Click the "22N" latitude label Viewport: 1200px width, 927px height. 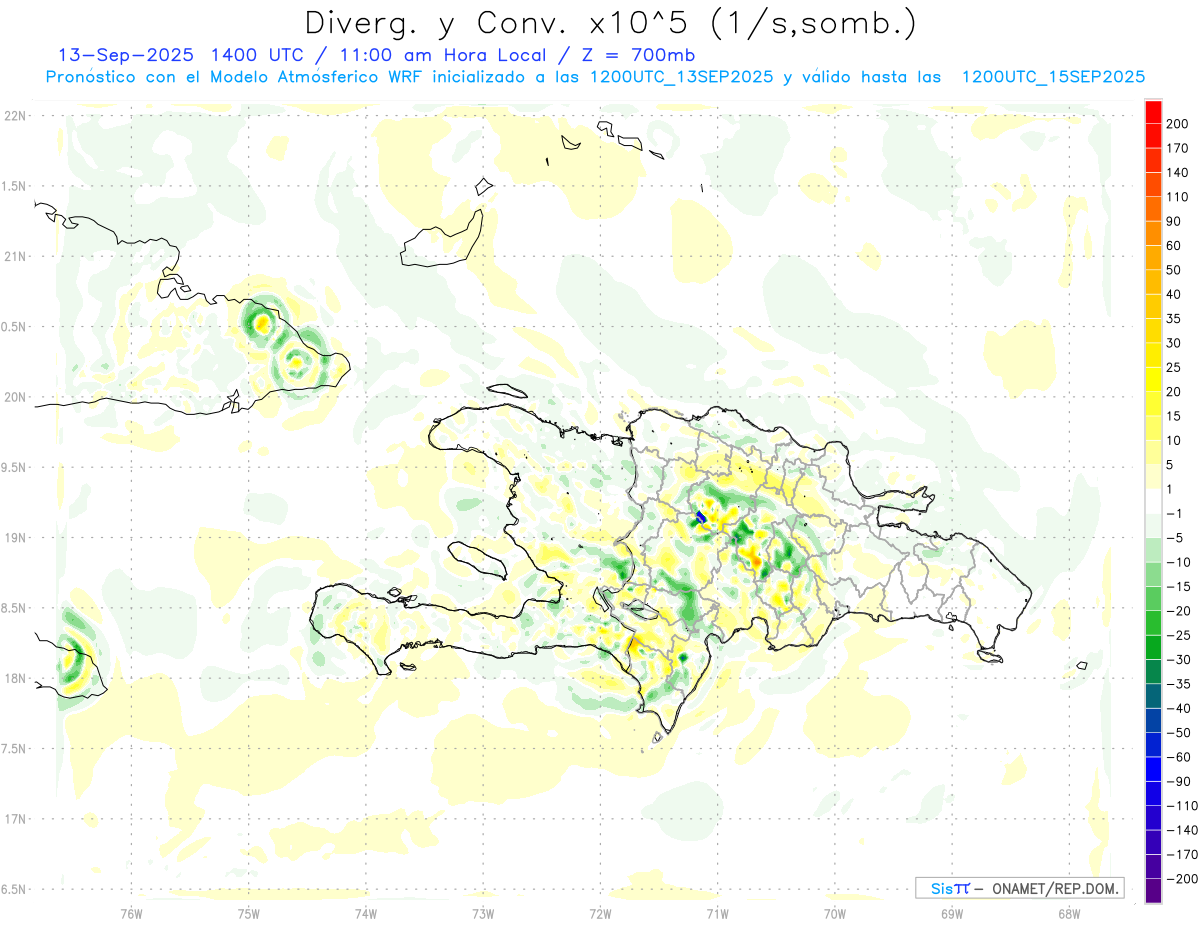[x=16, y=116]
